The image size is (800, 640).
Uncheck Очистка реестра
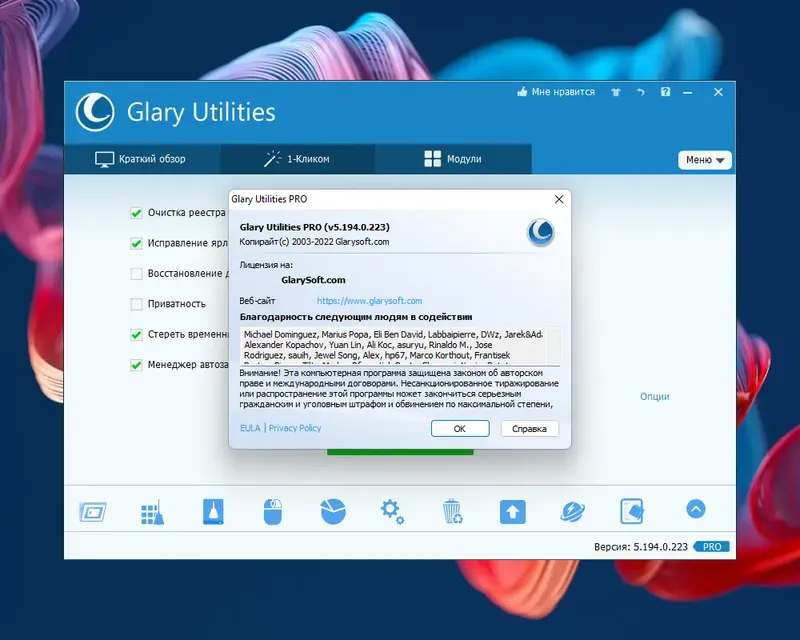[136, 213]
